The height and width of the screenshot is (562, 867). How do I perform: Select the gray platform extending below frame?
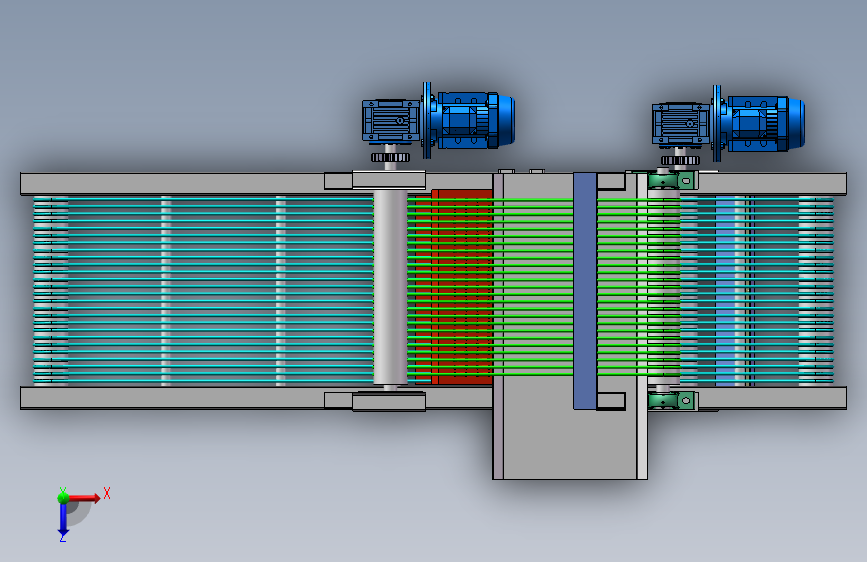coord(570,326)
